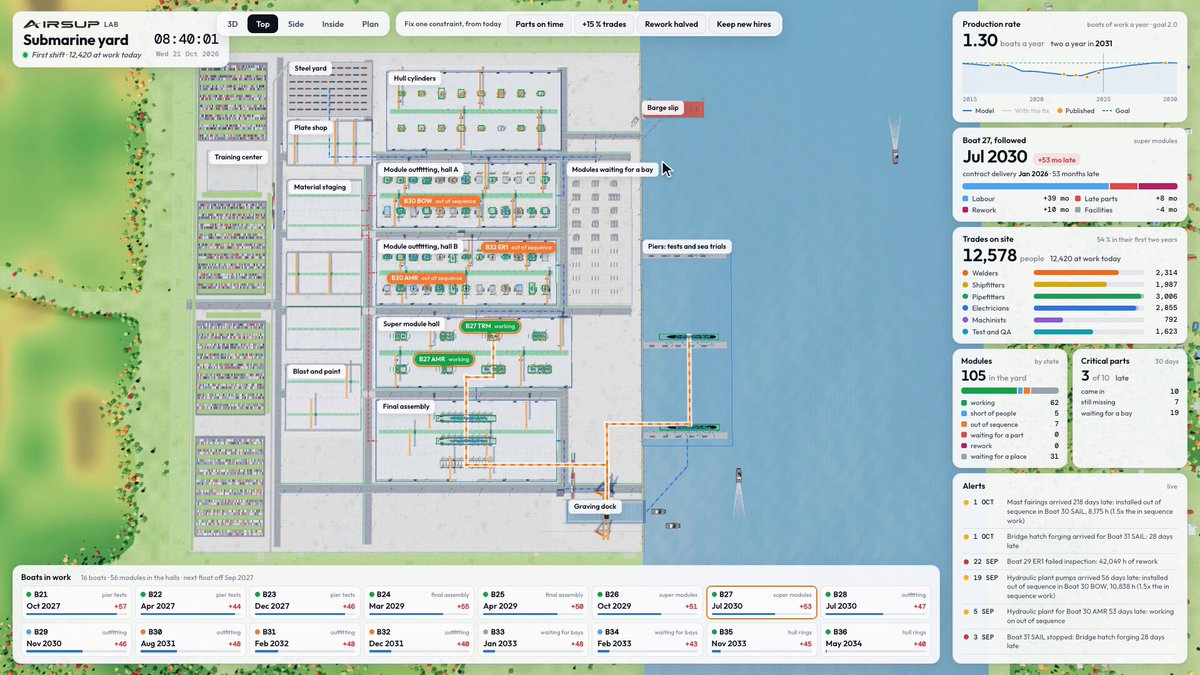Toggle the Keep new hires constraint

click(744, 24)
